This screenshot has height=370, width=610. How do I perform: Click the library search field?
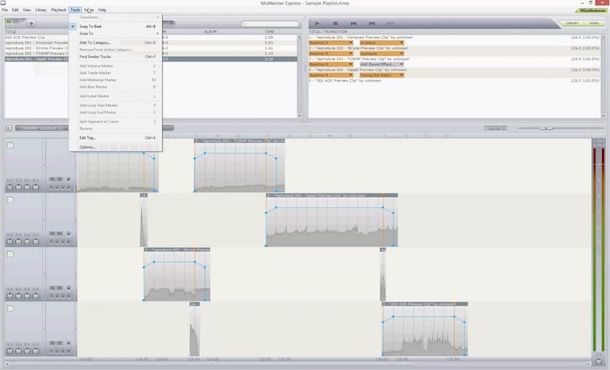pos(270,24)
